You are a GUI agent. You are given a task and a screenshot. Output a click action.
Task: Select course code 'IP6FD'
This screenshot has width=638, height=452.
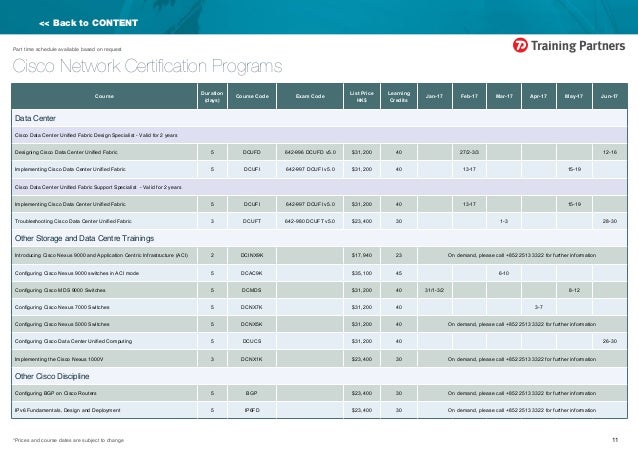[x=252, y=410]
